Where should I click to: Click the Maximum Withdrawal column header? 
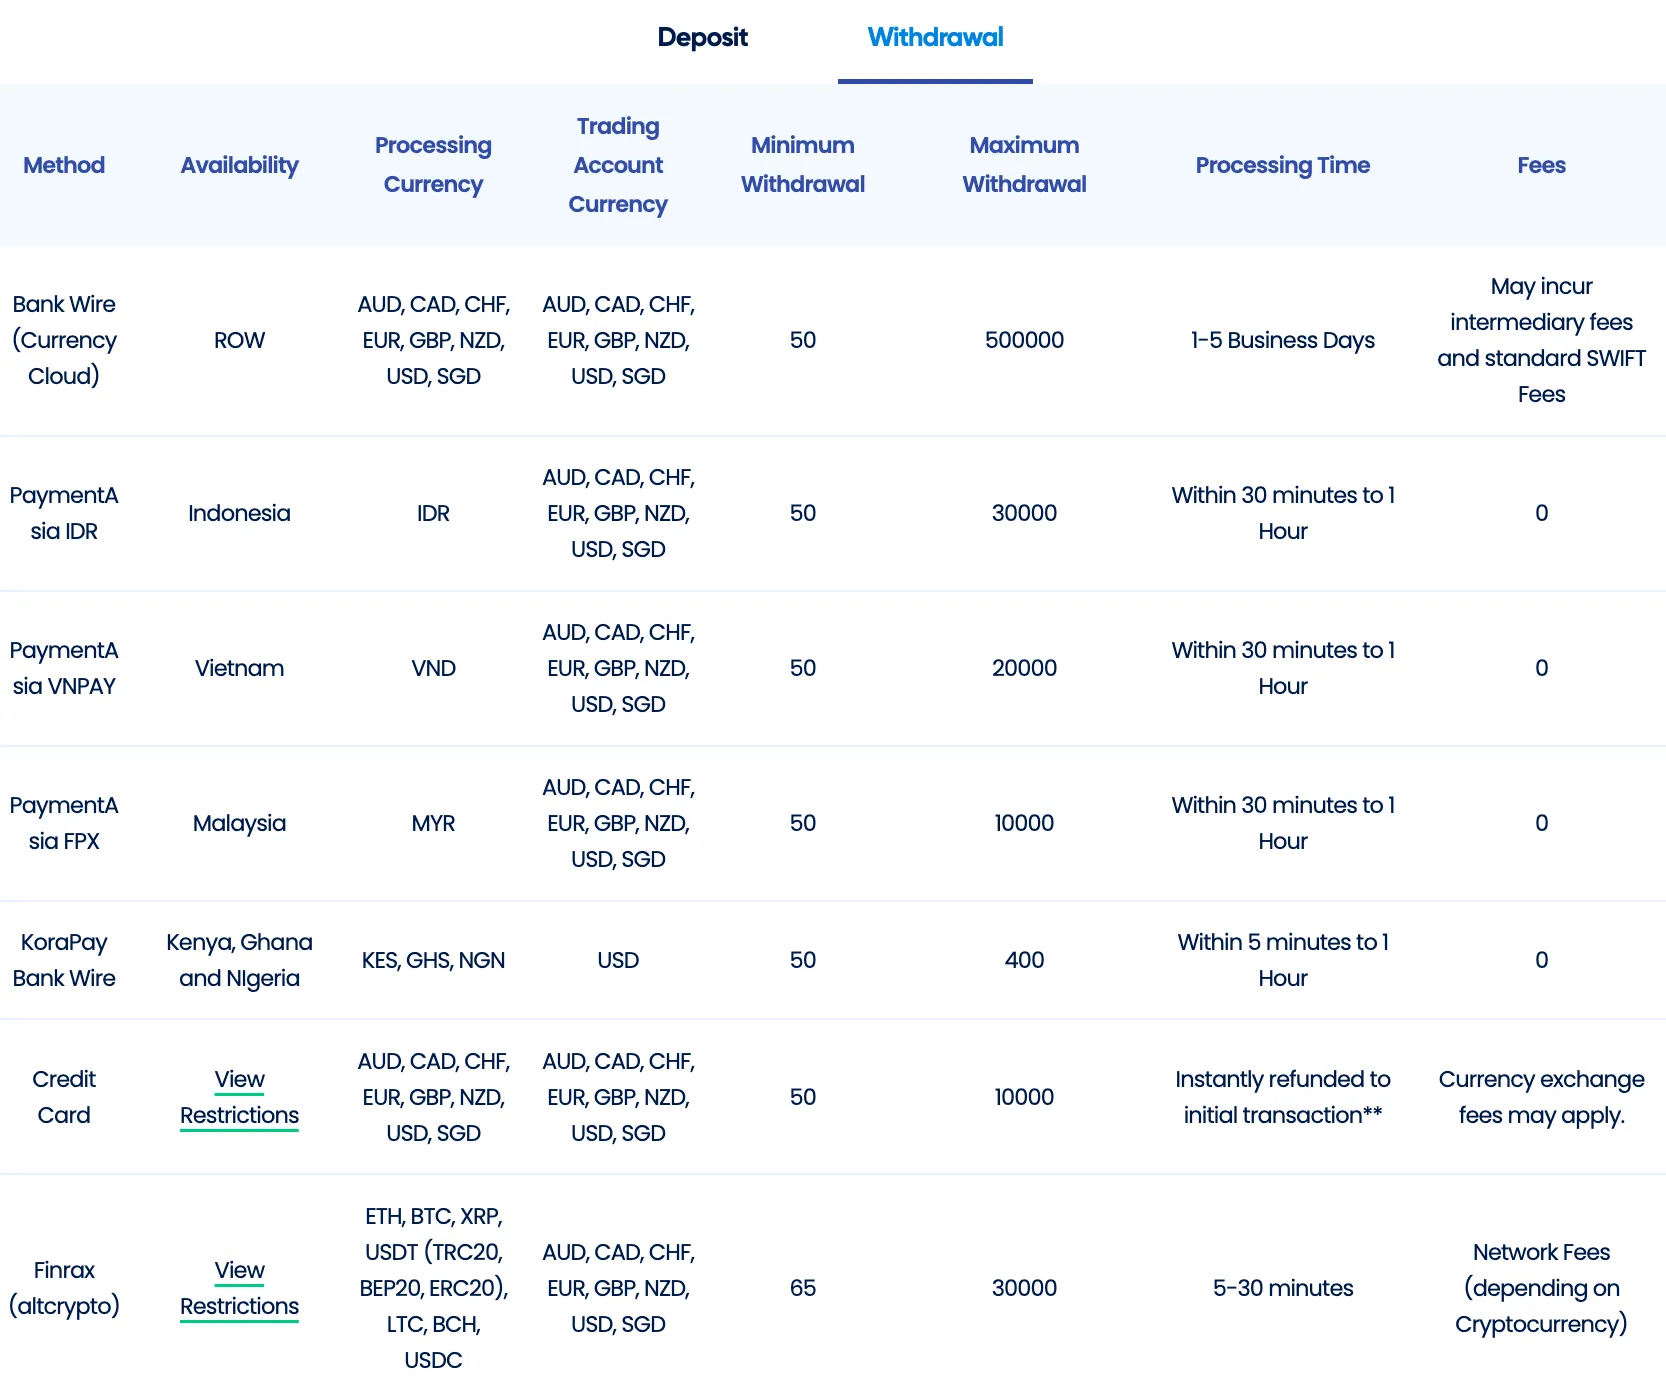point(1024,165)
